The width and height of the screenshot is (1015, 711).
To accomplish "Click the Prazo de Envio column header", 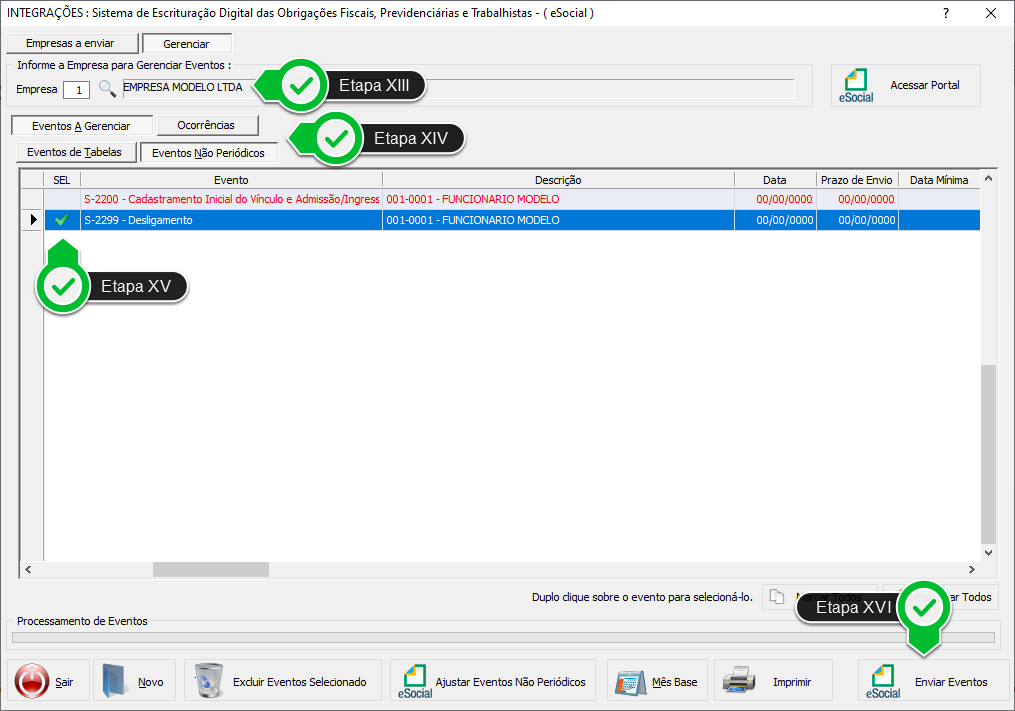I will click(856, 180).
